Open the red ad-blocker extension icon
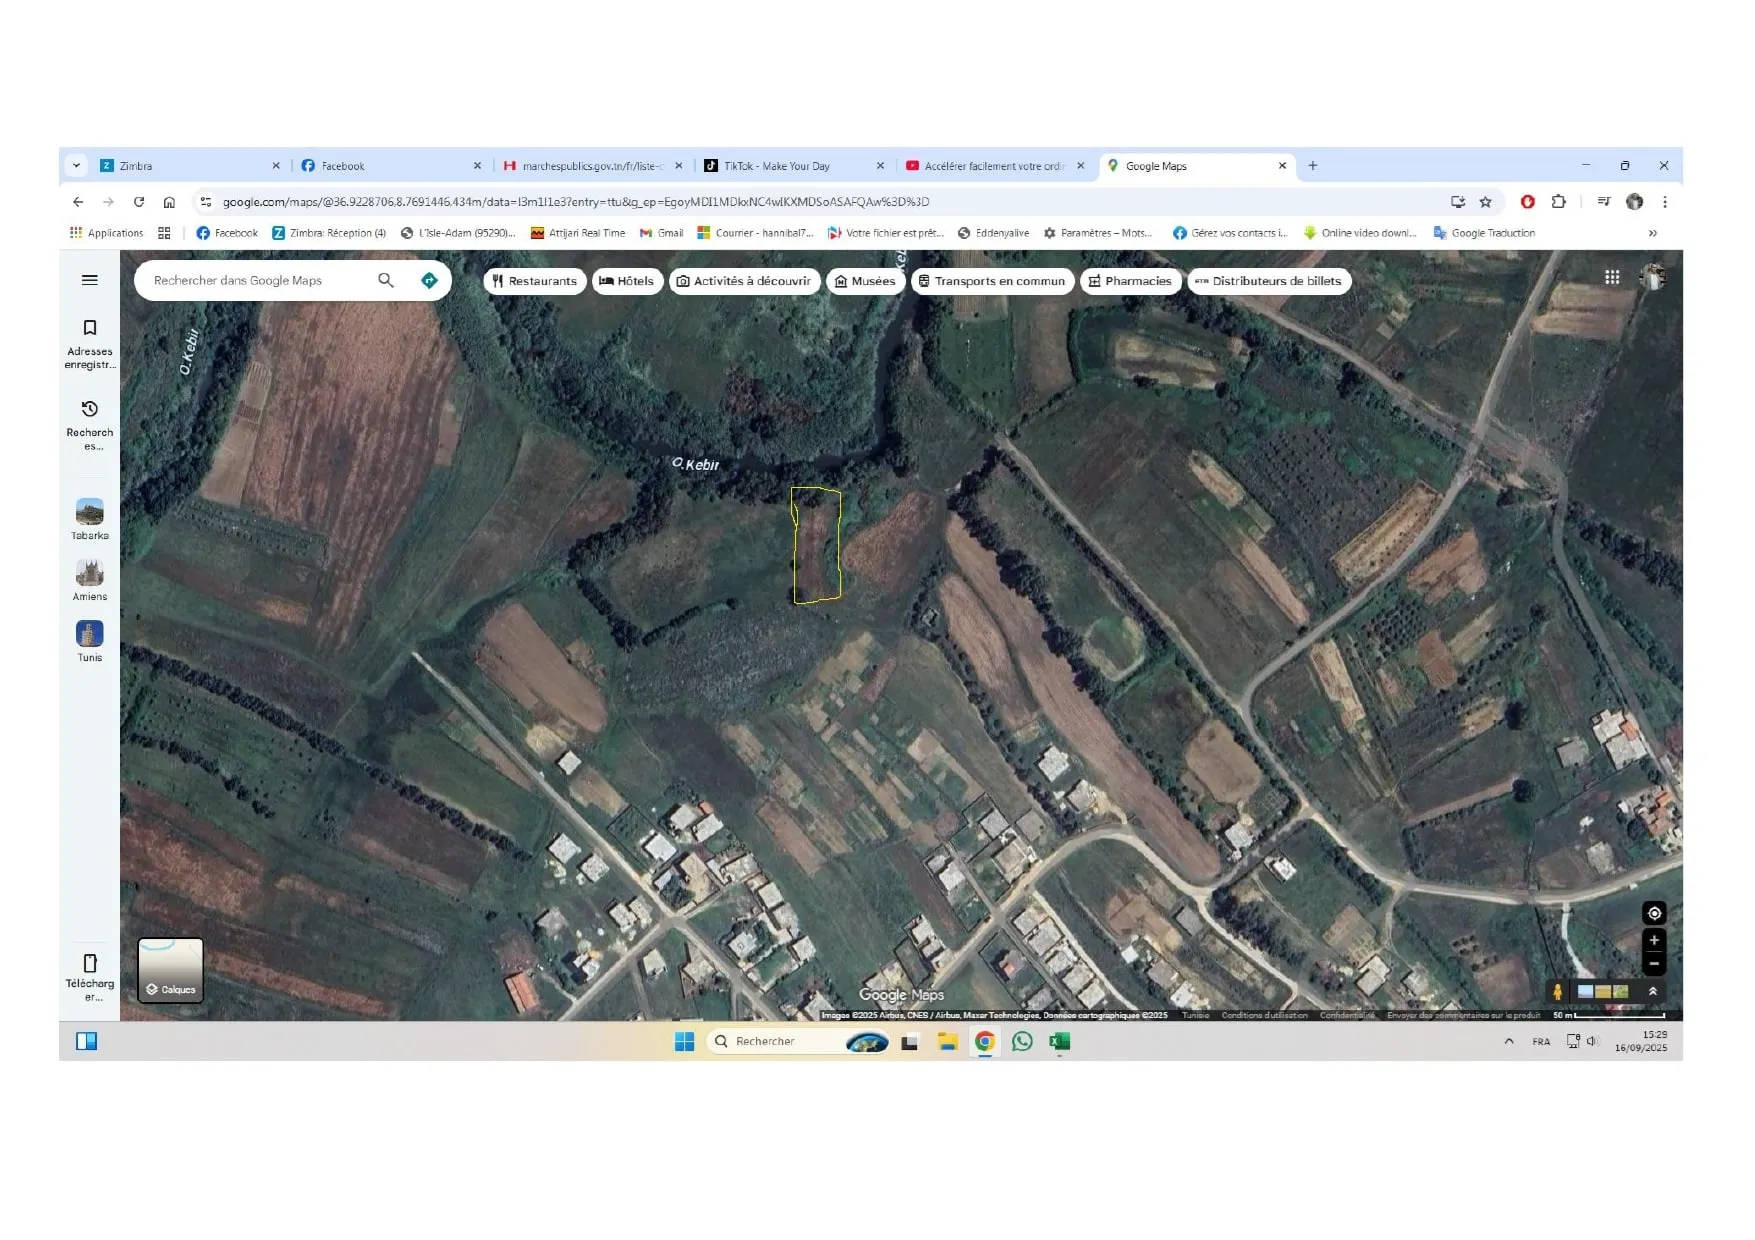Screen dimensions: 1755x1240 click(x=1528, y=202)
